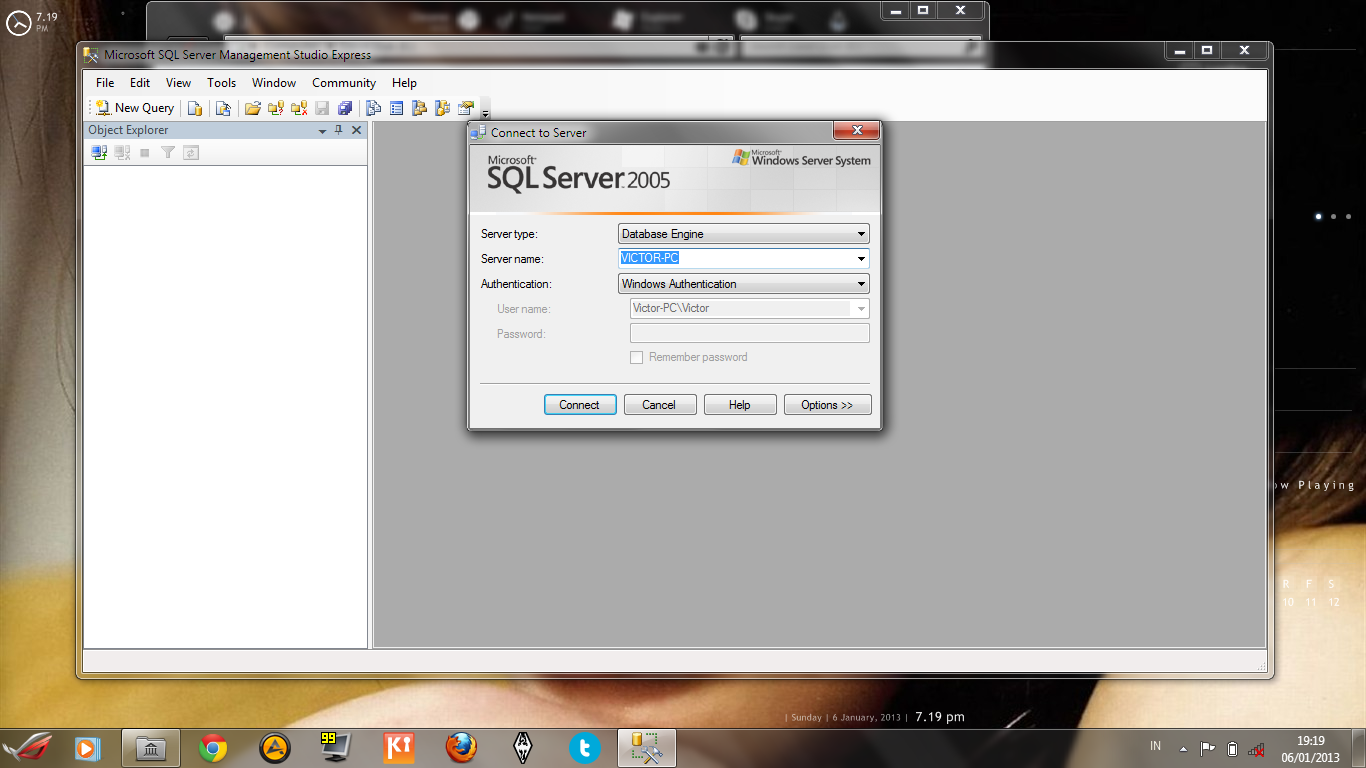Open the Community menu
Image resolution: width=1366 pixels, height=768 pixels.
[x=344, y=83]
